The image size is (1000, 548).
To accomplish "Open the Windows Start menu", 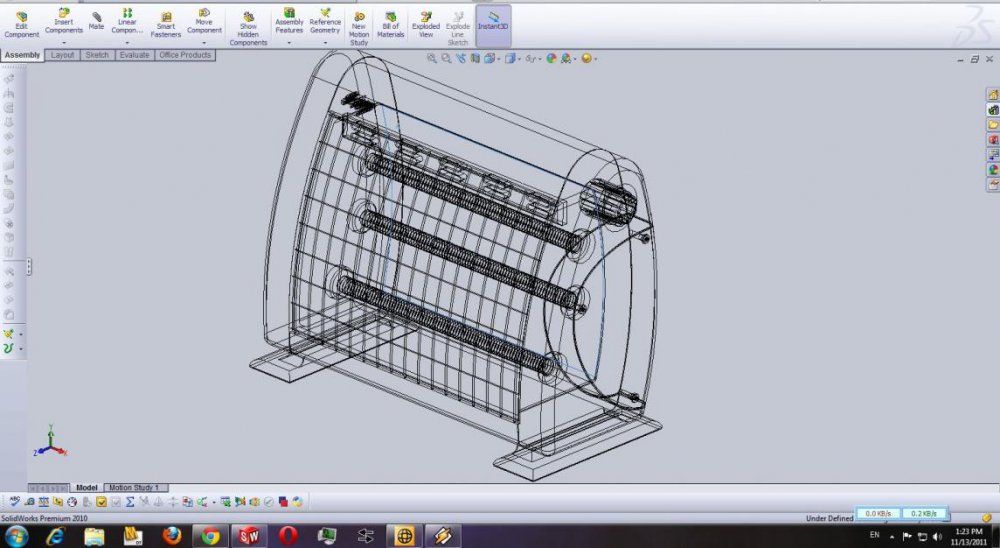I will (16, 536).
